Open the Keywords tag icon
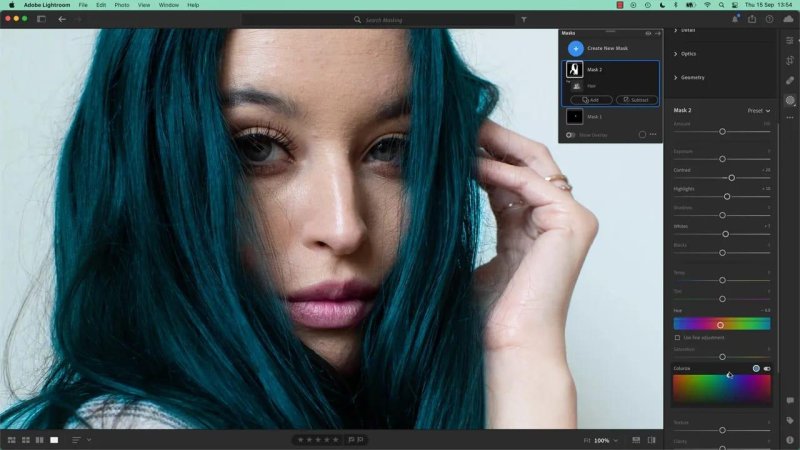800x450 pixels. click(790, 420)
